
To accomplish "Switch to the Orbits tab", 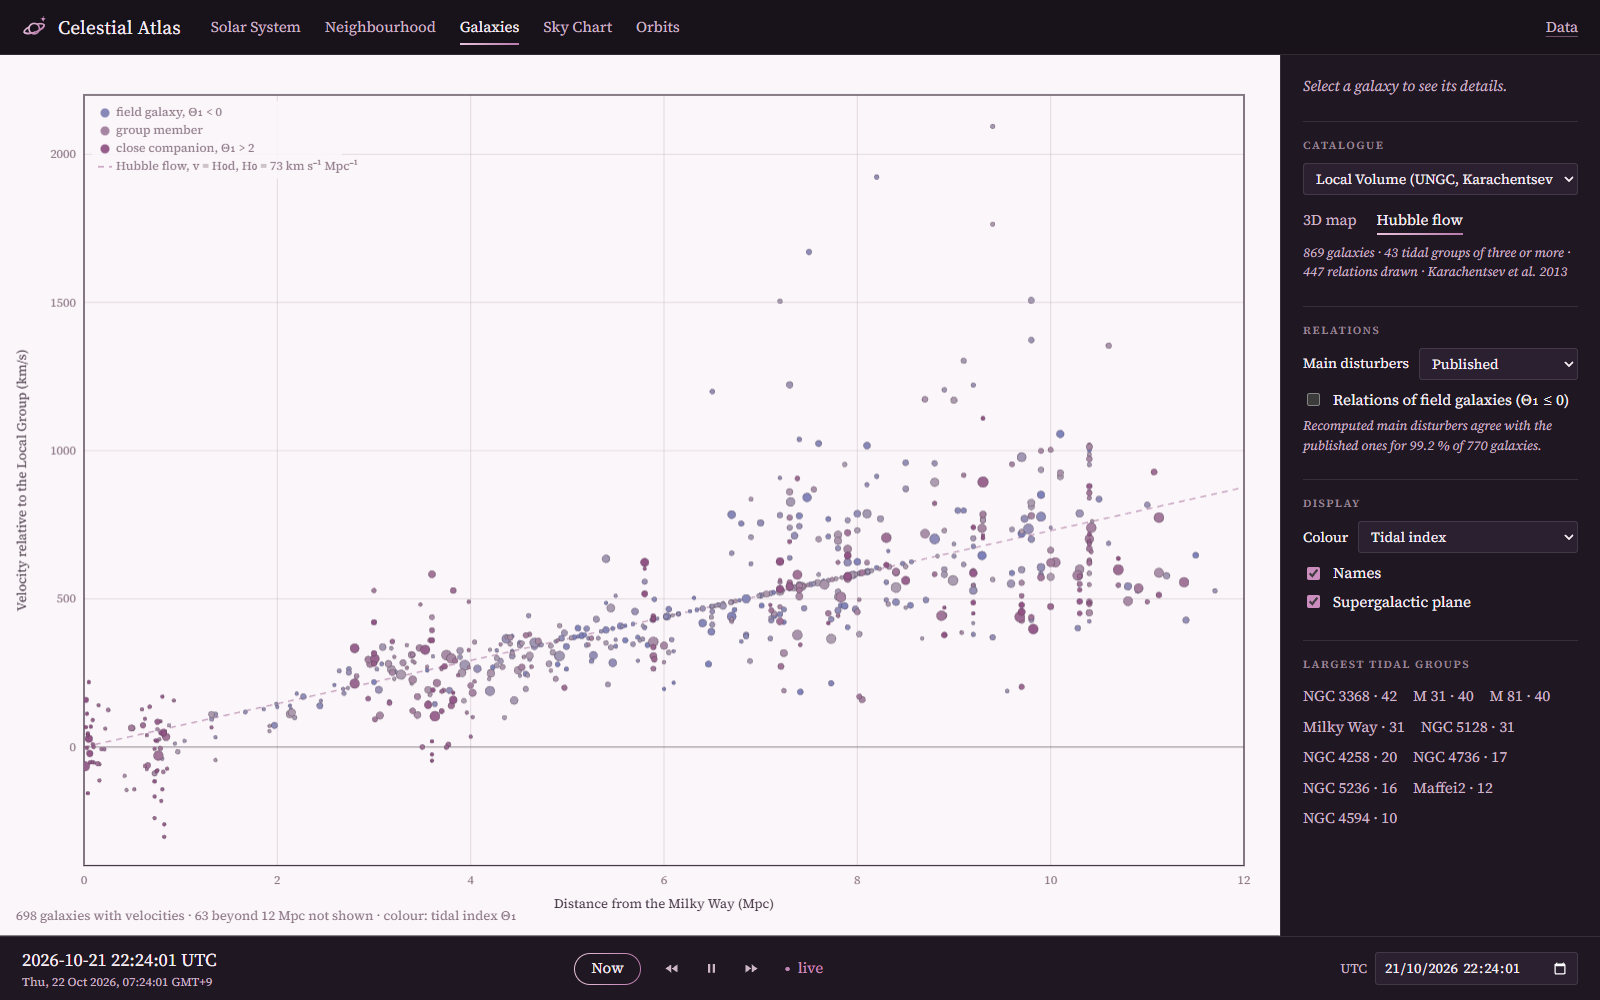I will tap(657, 27).
